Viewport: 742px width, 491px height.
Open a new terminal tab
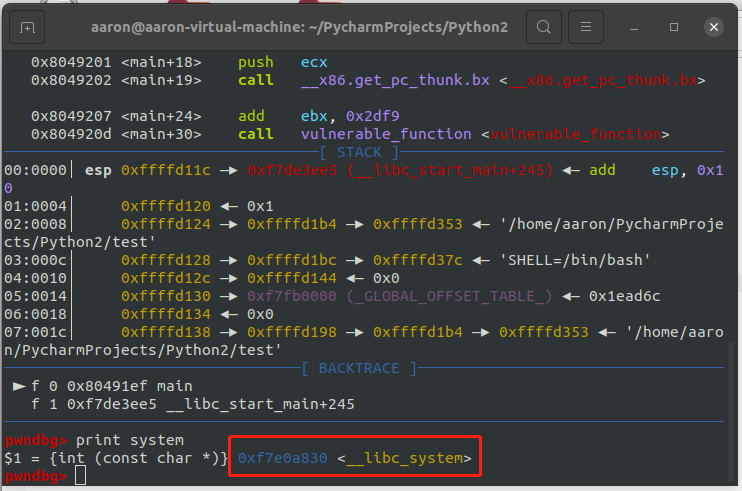[28, 27]
